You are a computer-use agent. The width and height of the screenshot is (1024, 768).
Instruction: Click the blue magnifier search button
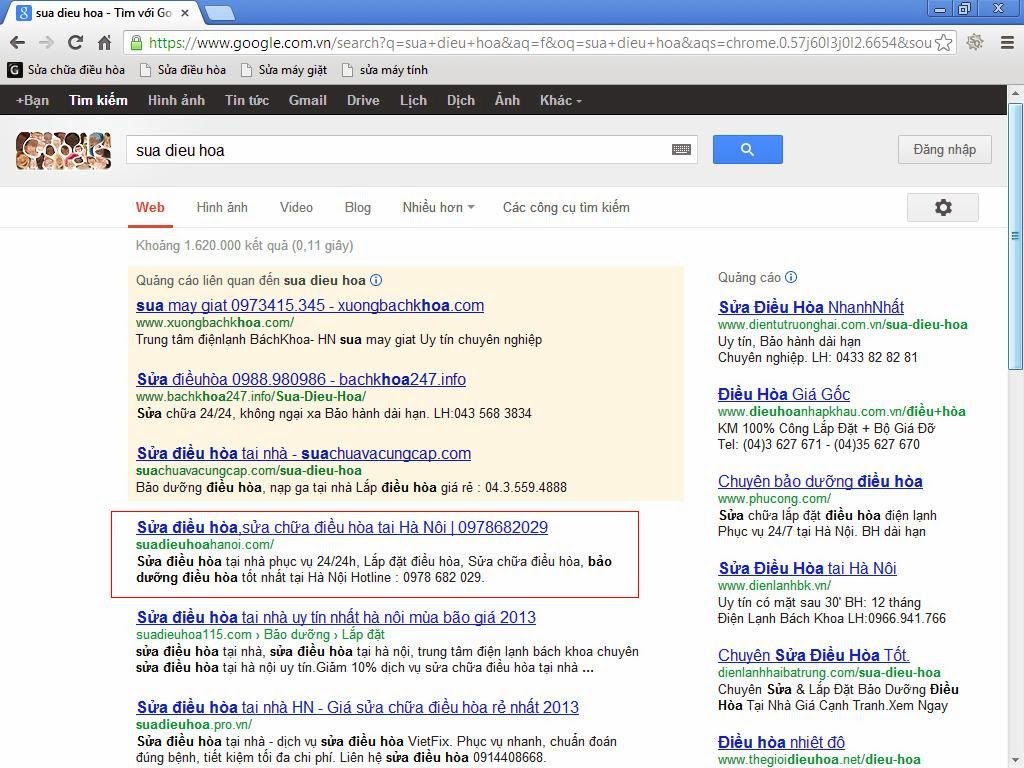click(x=747, y=150)
